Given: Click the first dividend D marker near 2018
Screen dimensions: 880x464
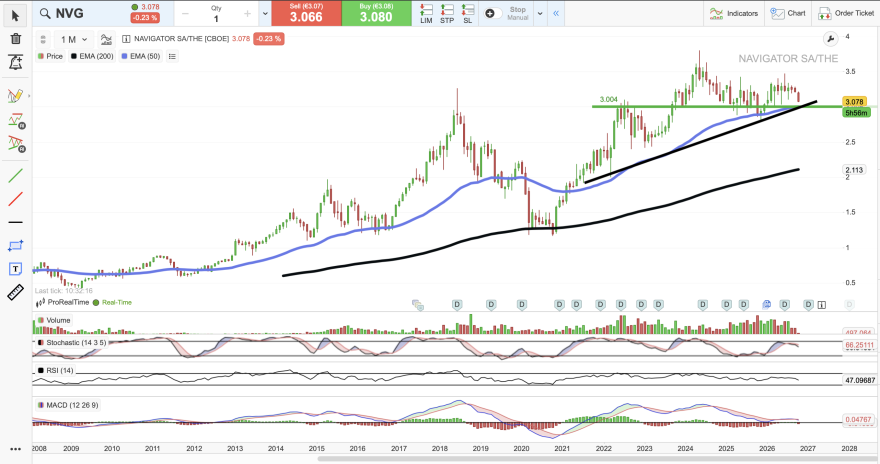Looking at the screenshot, I should coord(457,305).
